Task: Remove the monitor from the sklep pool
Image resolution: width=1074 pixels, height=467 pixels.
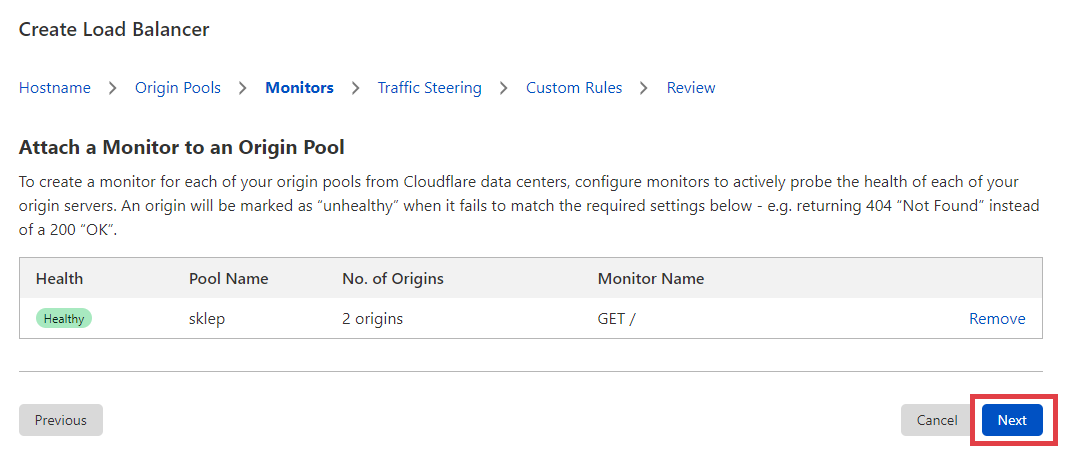Action: pyautogui.click(x=997, y=319)
